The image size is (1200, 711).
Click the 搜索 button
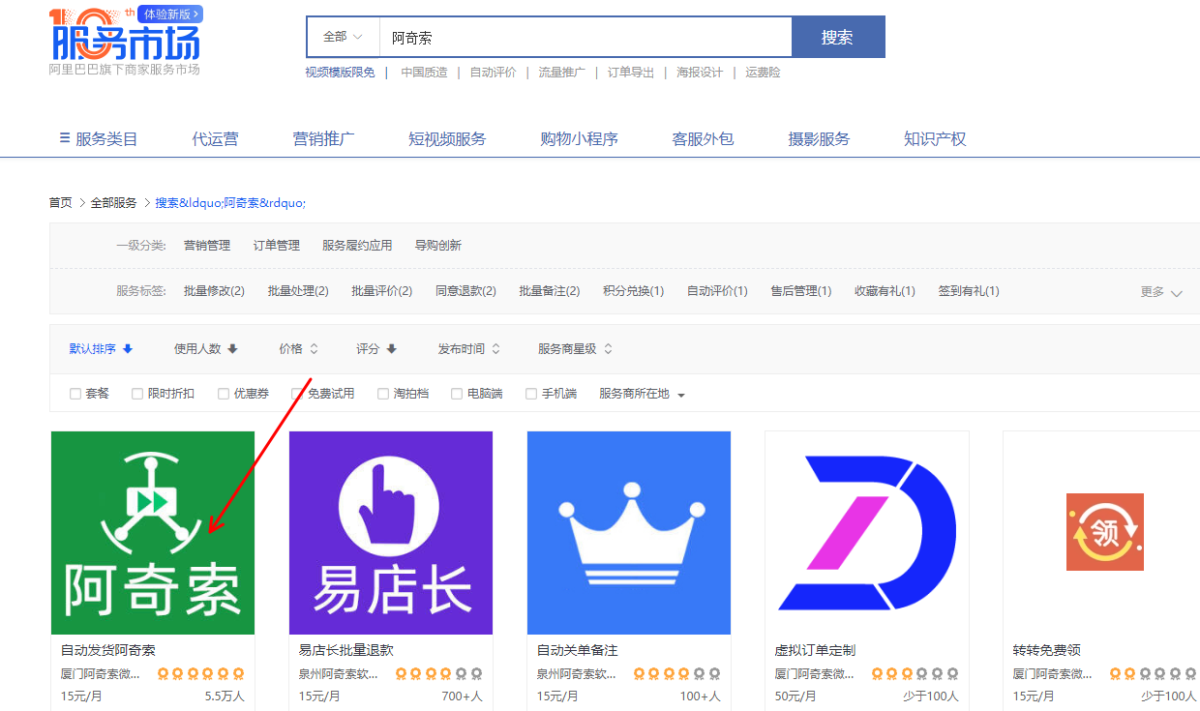click(x=838, y=37)
